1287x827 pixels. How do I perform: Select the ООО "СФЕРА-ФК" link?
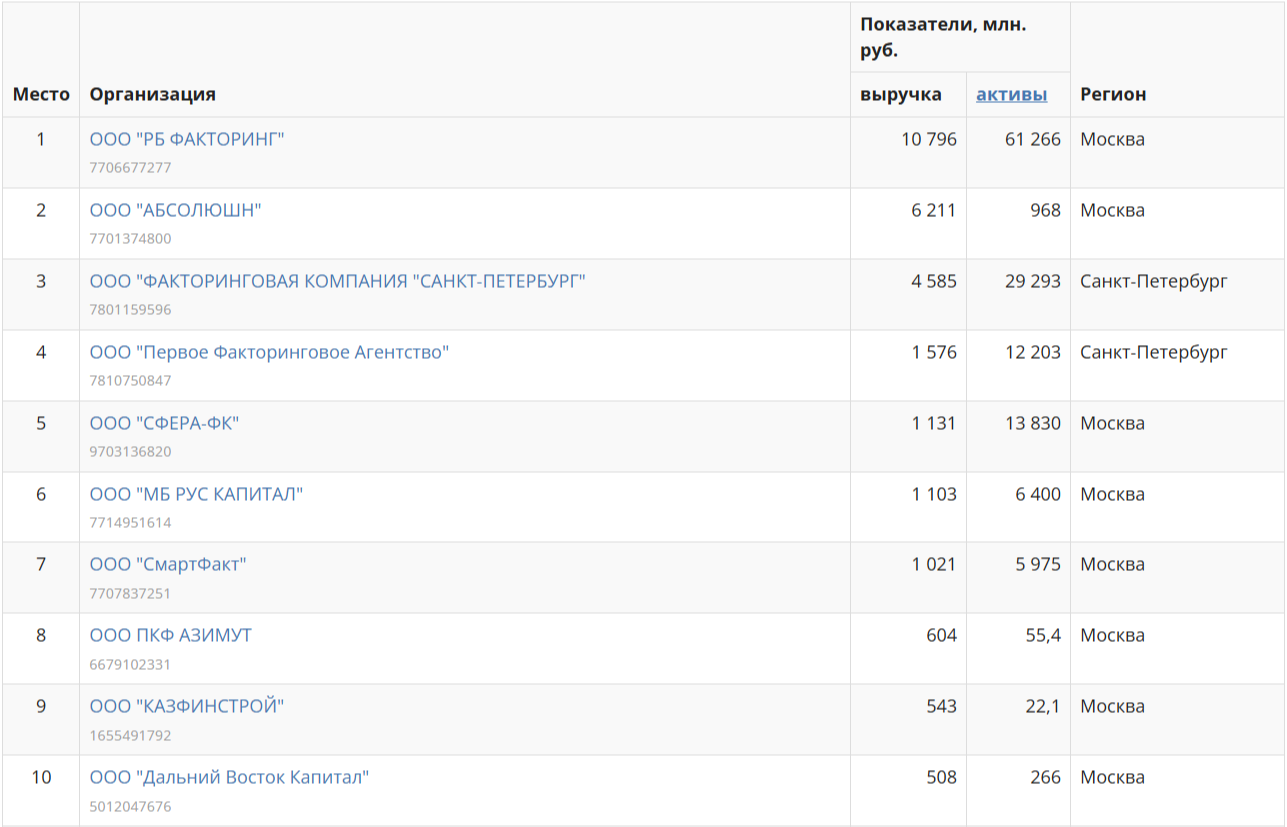click(x=164, y=423)
